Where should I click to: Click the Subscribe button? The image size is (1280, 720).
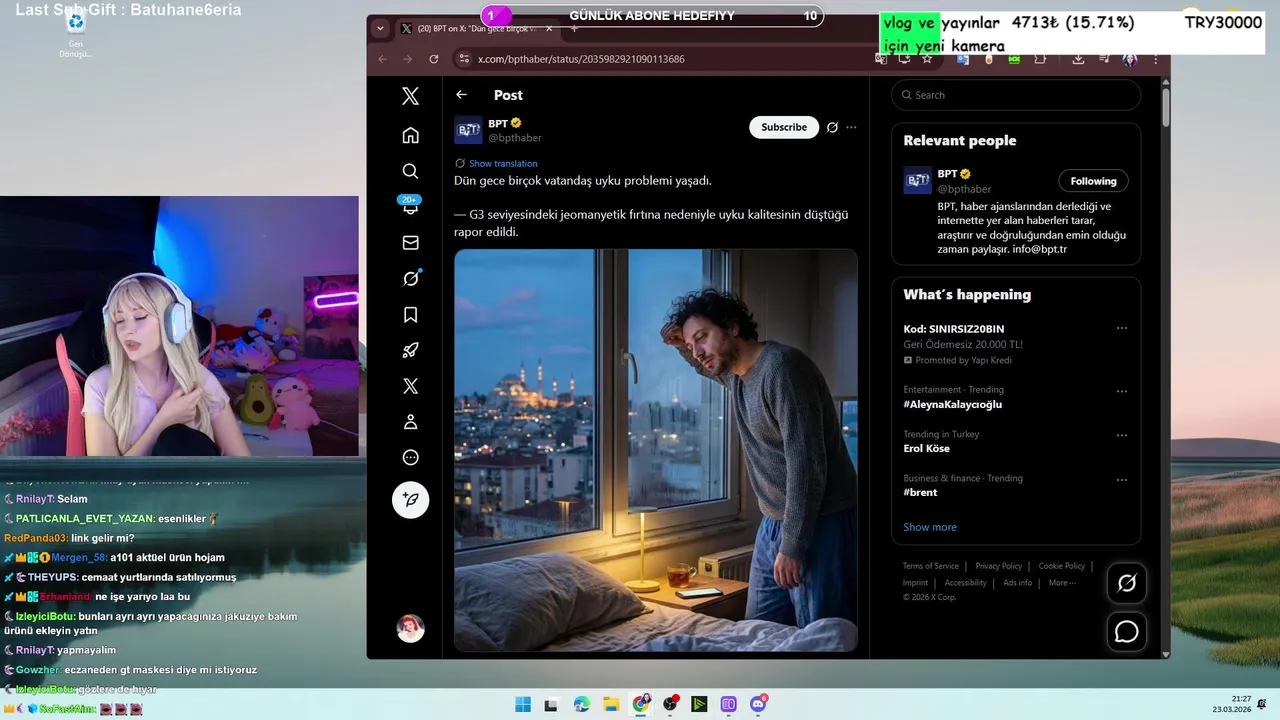[x=784, y=127]
